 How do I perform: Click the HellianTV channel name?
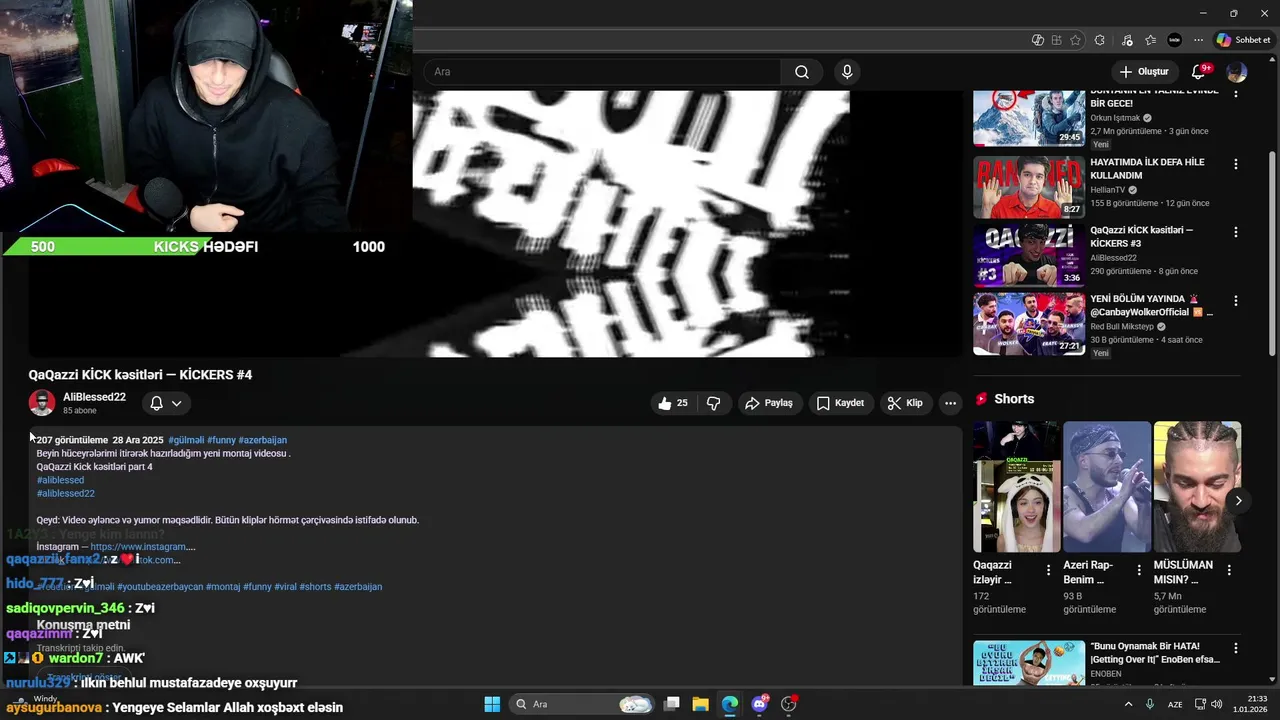pos(1108,190)
